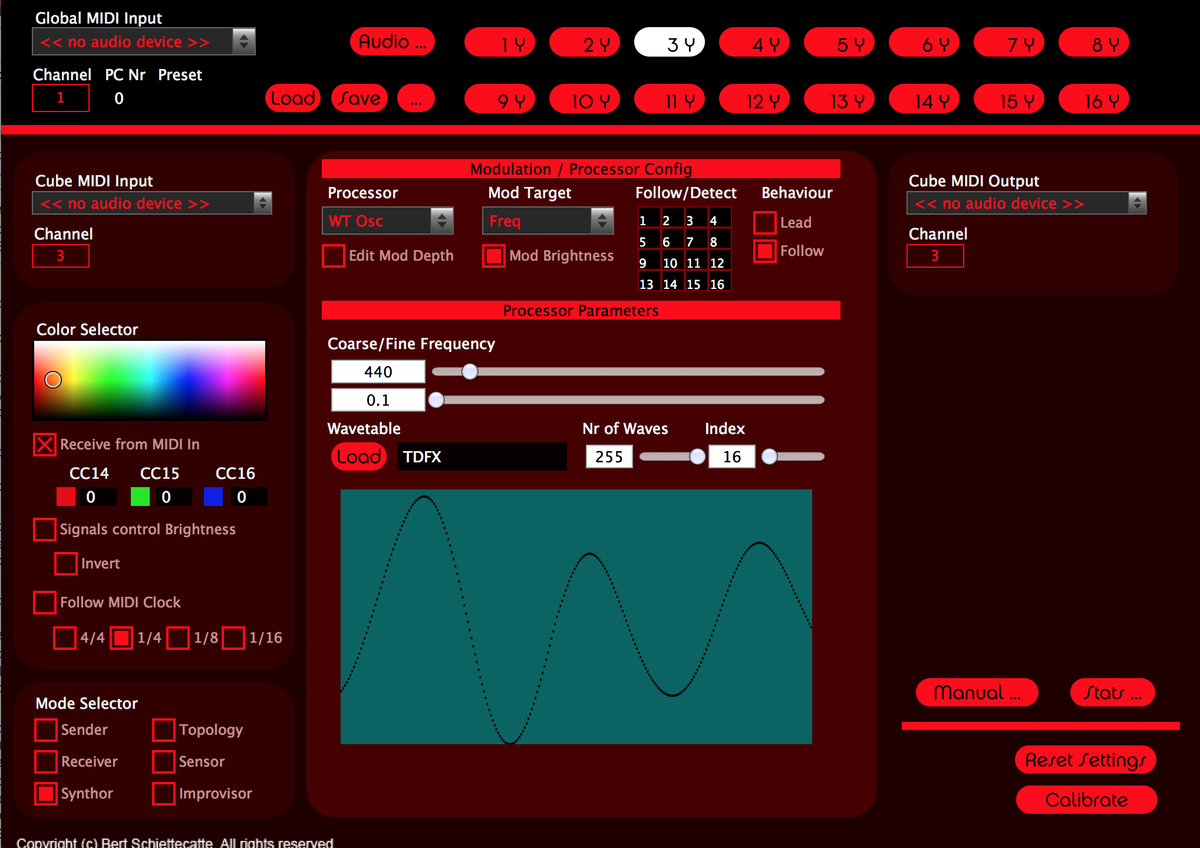Enable Receiver mode checkbox
1200x848 pixels.
pyautogui.click(x=46, y=762)
